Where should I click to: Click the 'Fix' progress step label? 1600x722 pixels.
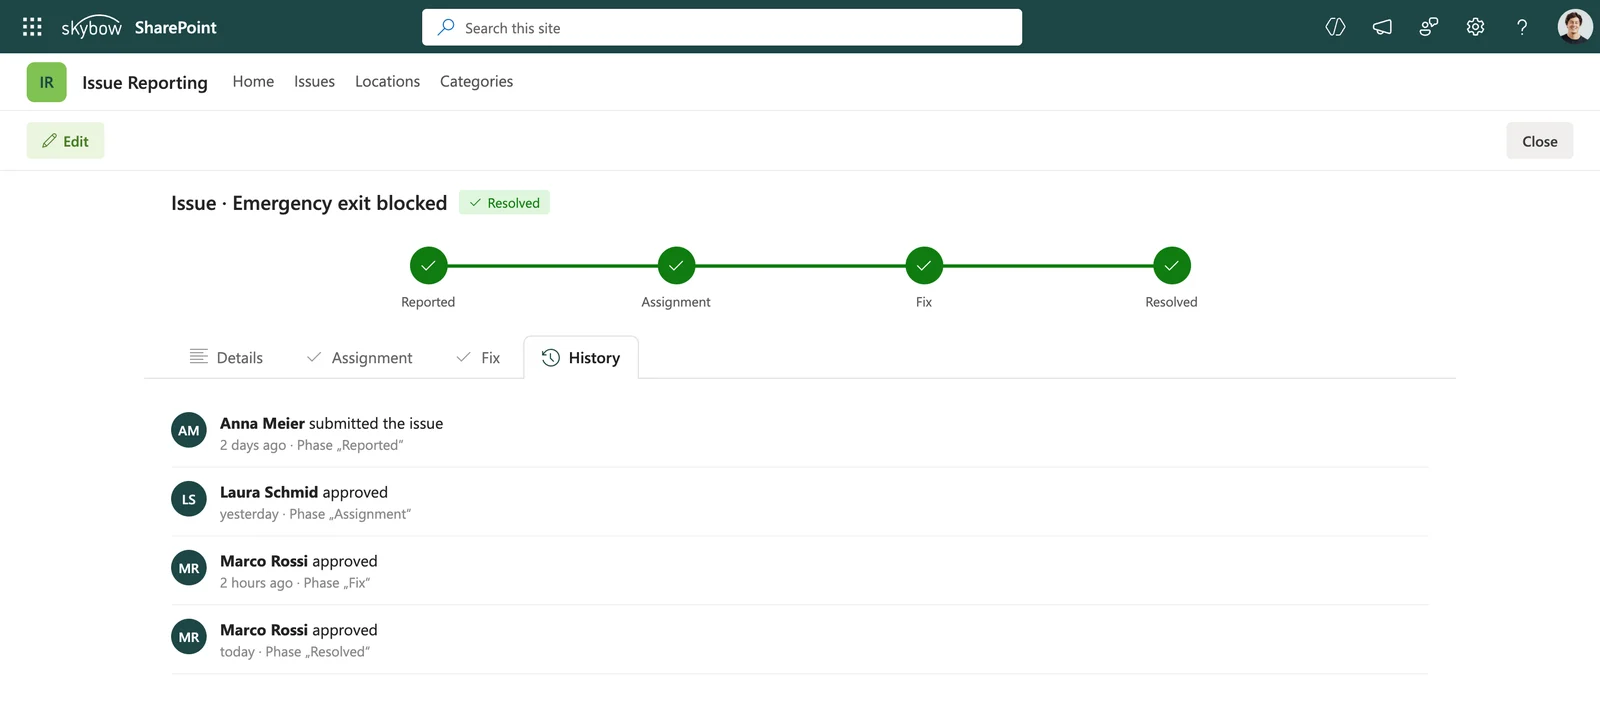924,302
